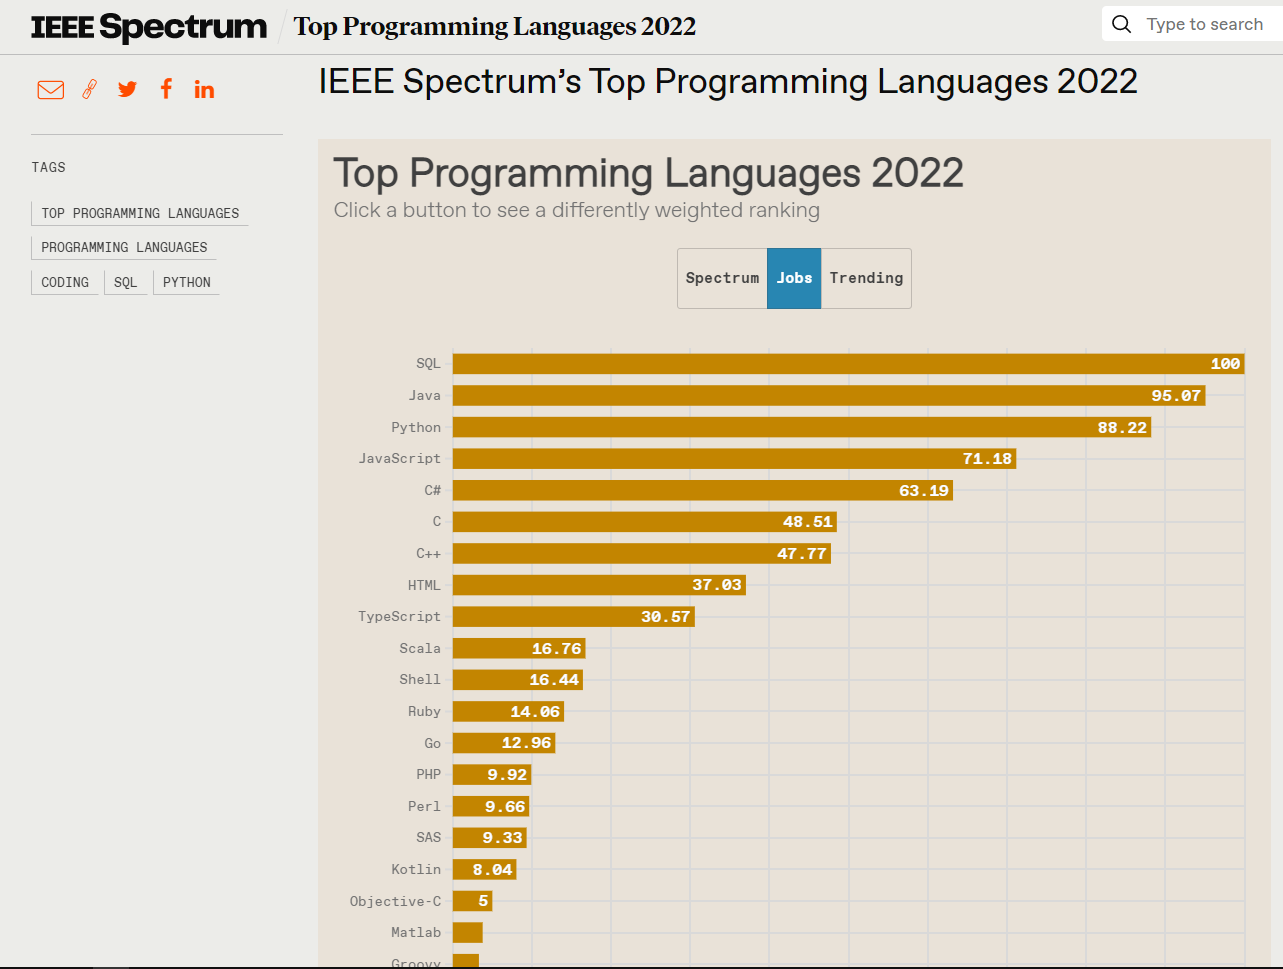Share on LinkedIn icon
The width and height of the screenshot is (1283, 969).
[204, 89]
